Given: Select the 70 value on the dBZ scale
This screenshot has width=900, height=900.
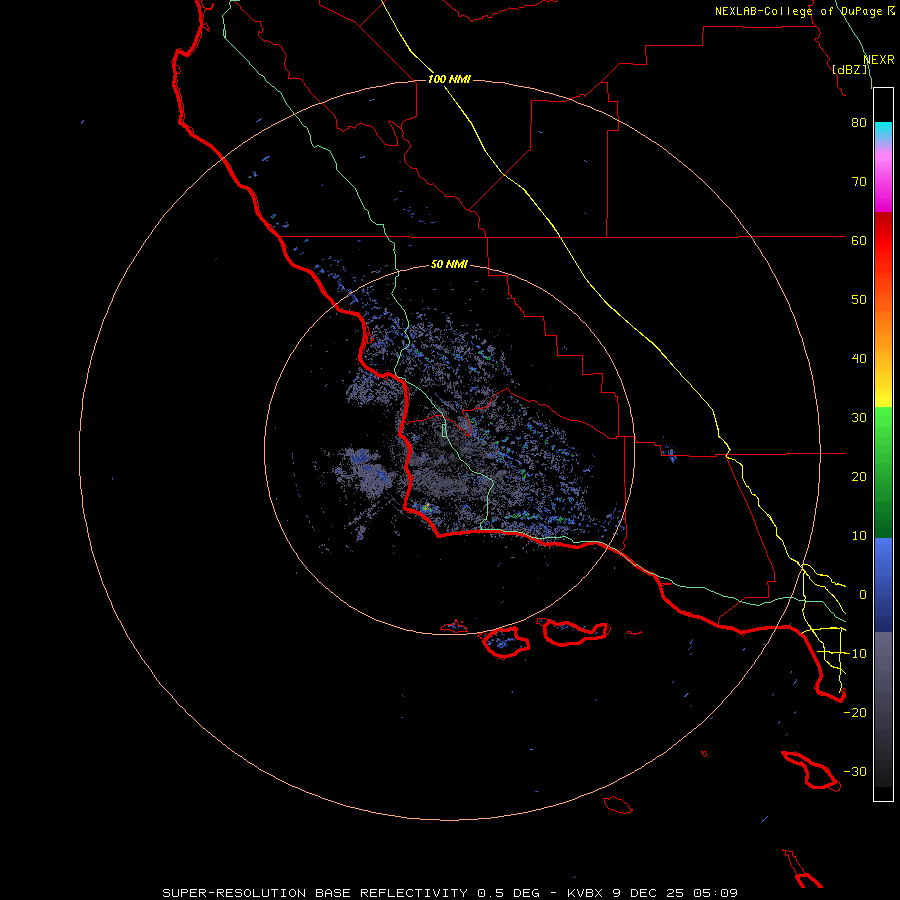Looking at the screenshot, I should 859,181.
